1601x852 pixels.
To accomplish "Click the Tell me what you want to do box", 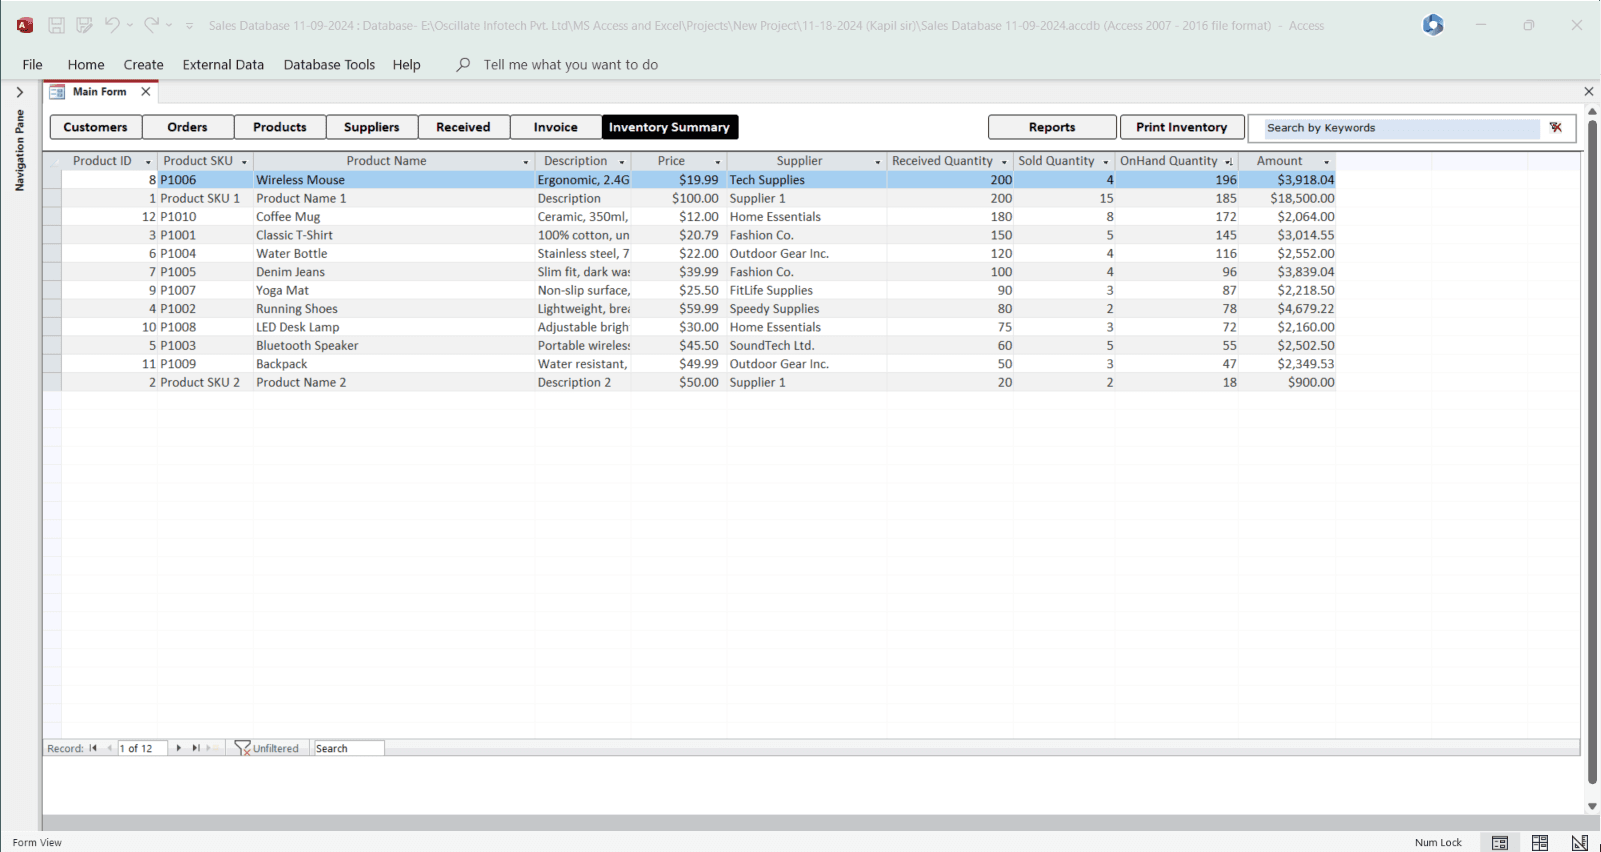I will (x=571, y=64).
